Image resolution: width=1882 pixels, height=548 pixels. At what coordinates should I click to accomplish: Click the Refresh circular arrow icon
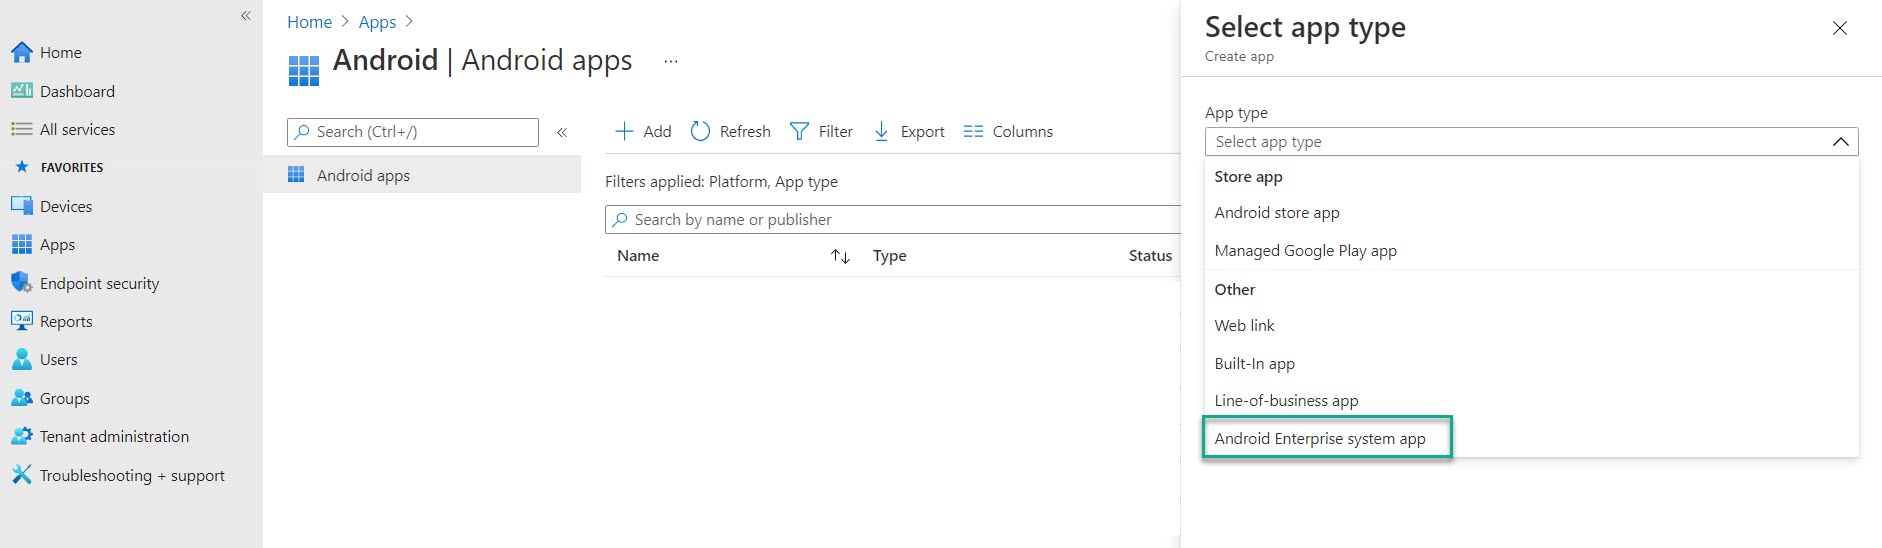(700, 131)
